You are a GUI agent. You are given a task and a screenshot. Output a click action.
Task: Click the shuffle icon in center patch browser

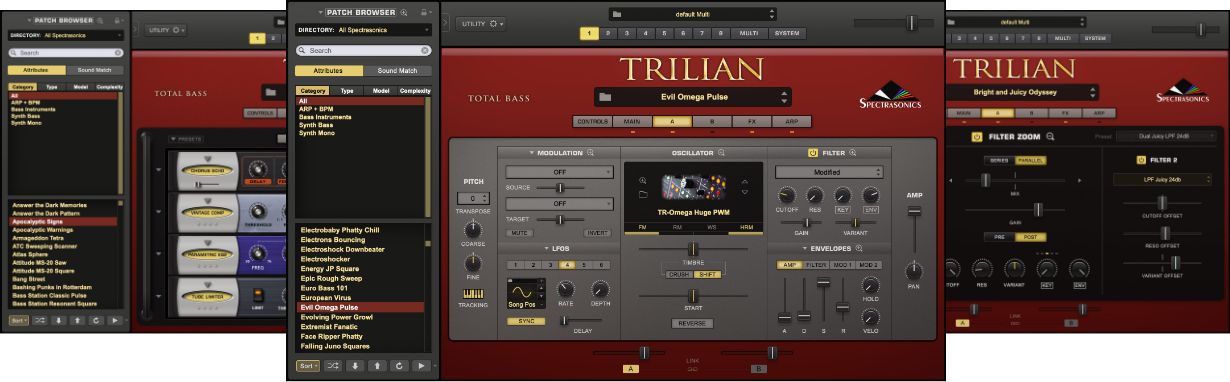(x=334, y=366)
